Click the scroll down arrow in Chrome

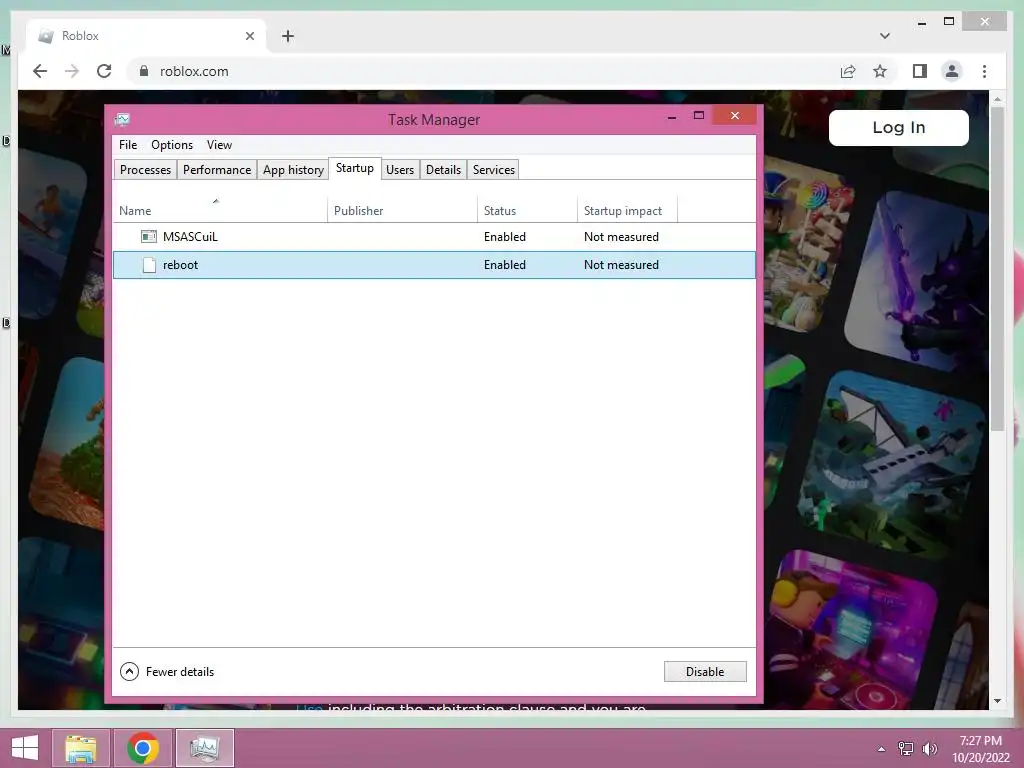pyautogui.click(x=997, y=701)
